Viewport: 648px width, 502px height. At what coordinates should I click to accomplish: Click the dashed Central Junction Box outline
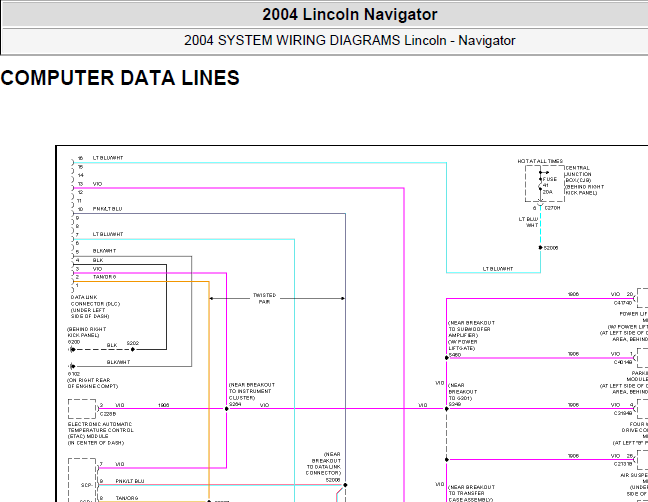coord(545,183)
